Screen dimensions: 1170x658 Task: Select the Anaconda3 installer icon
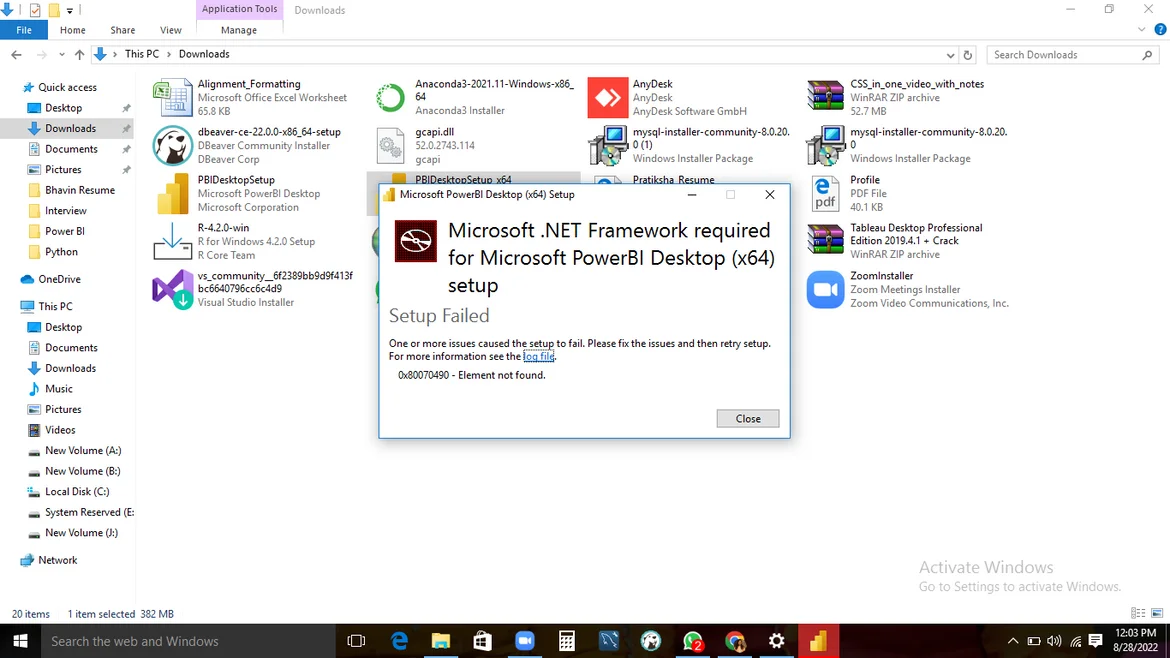390,98
